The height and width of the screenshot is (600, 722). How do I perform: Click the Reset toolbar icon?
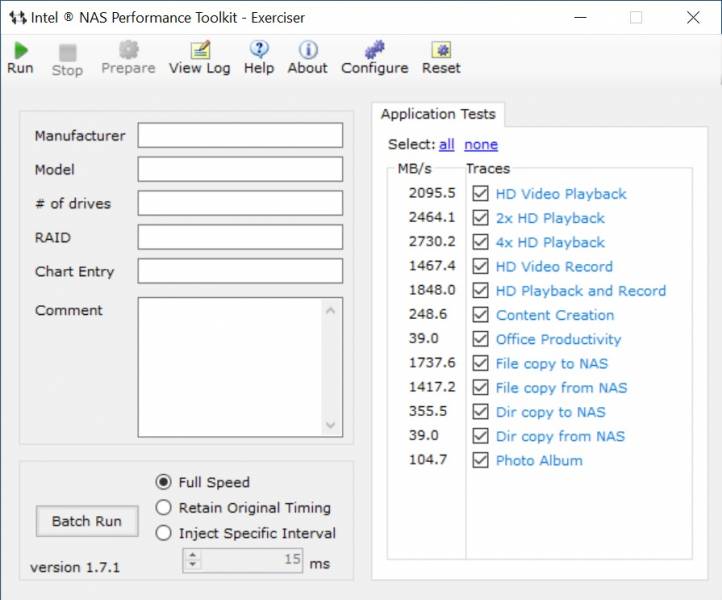click(441, 50)
